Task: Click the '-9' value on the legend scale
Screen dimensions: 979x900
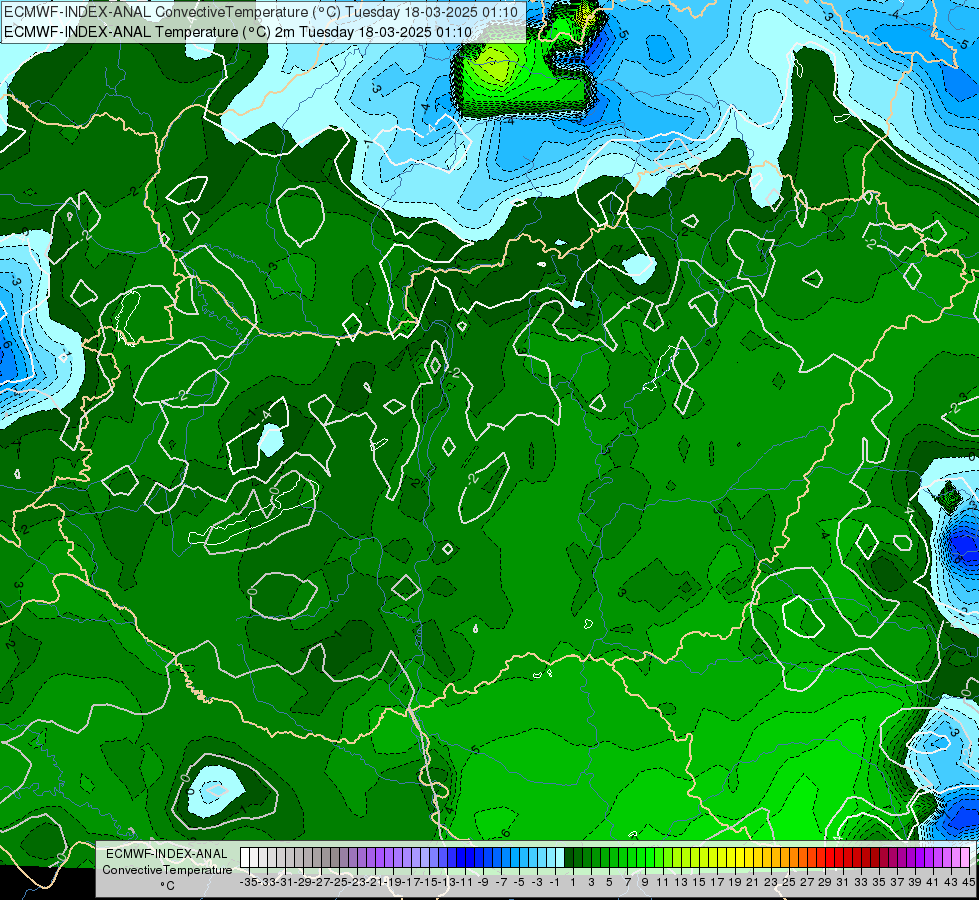Action: 483,882
